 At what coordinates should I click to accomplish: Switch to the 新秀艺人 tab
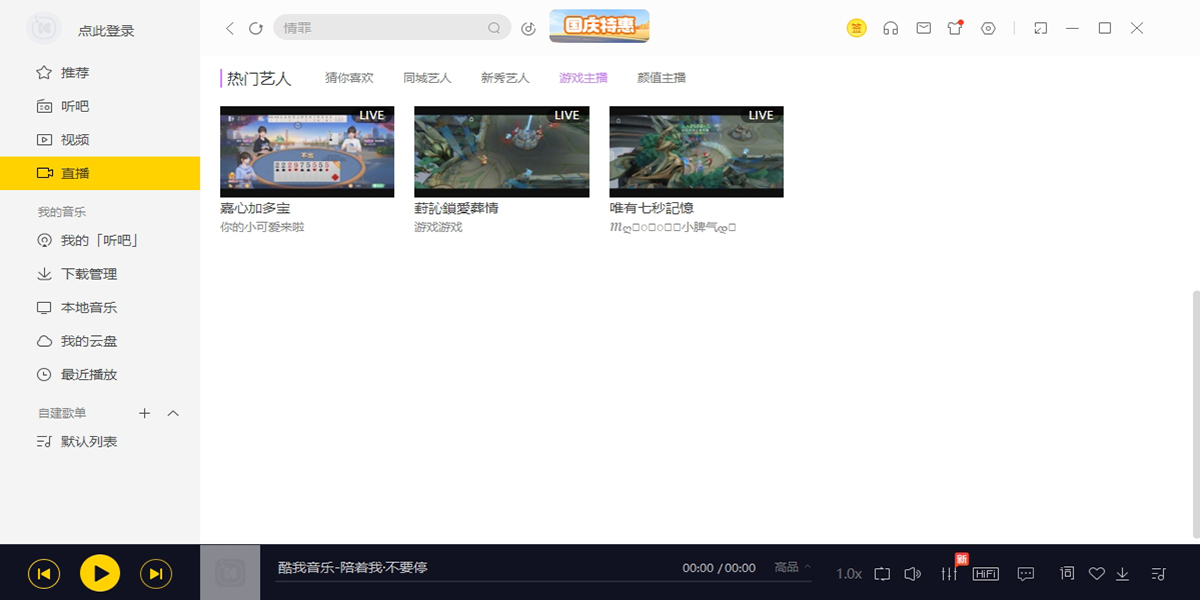(x=505, y=78)
